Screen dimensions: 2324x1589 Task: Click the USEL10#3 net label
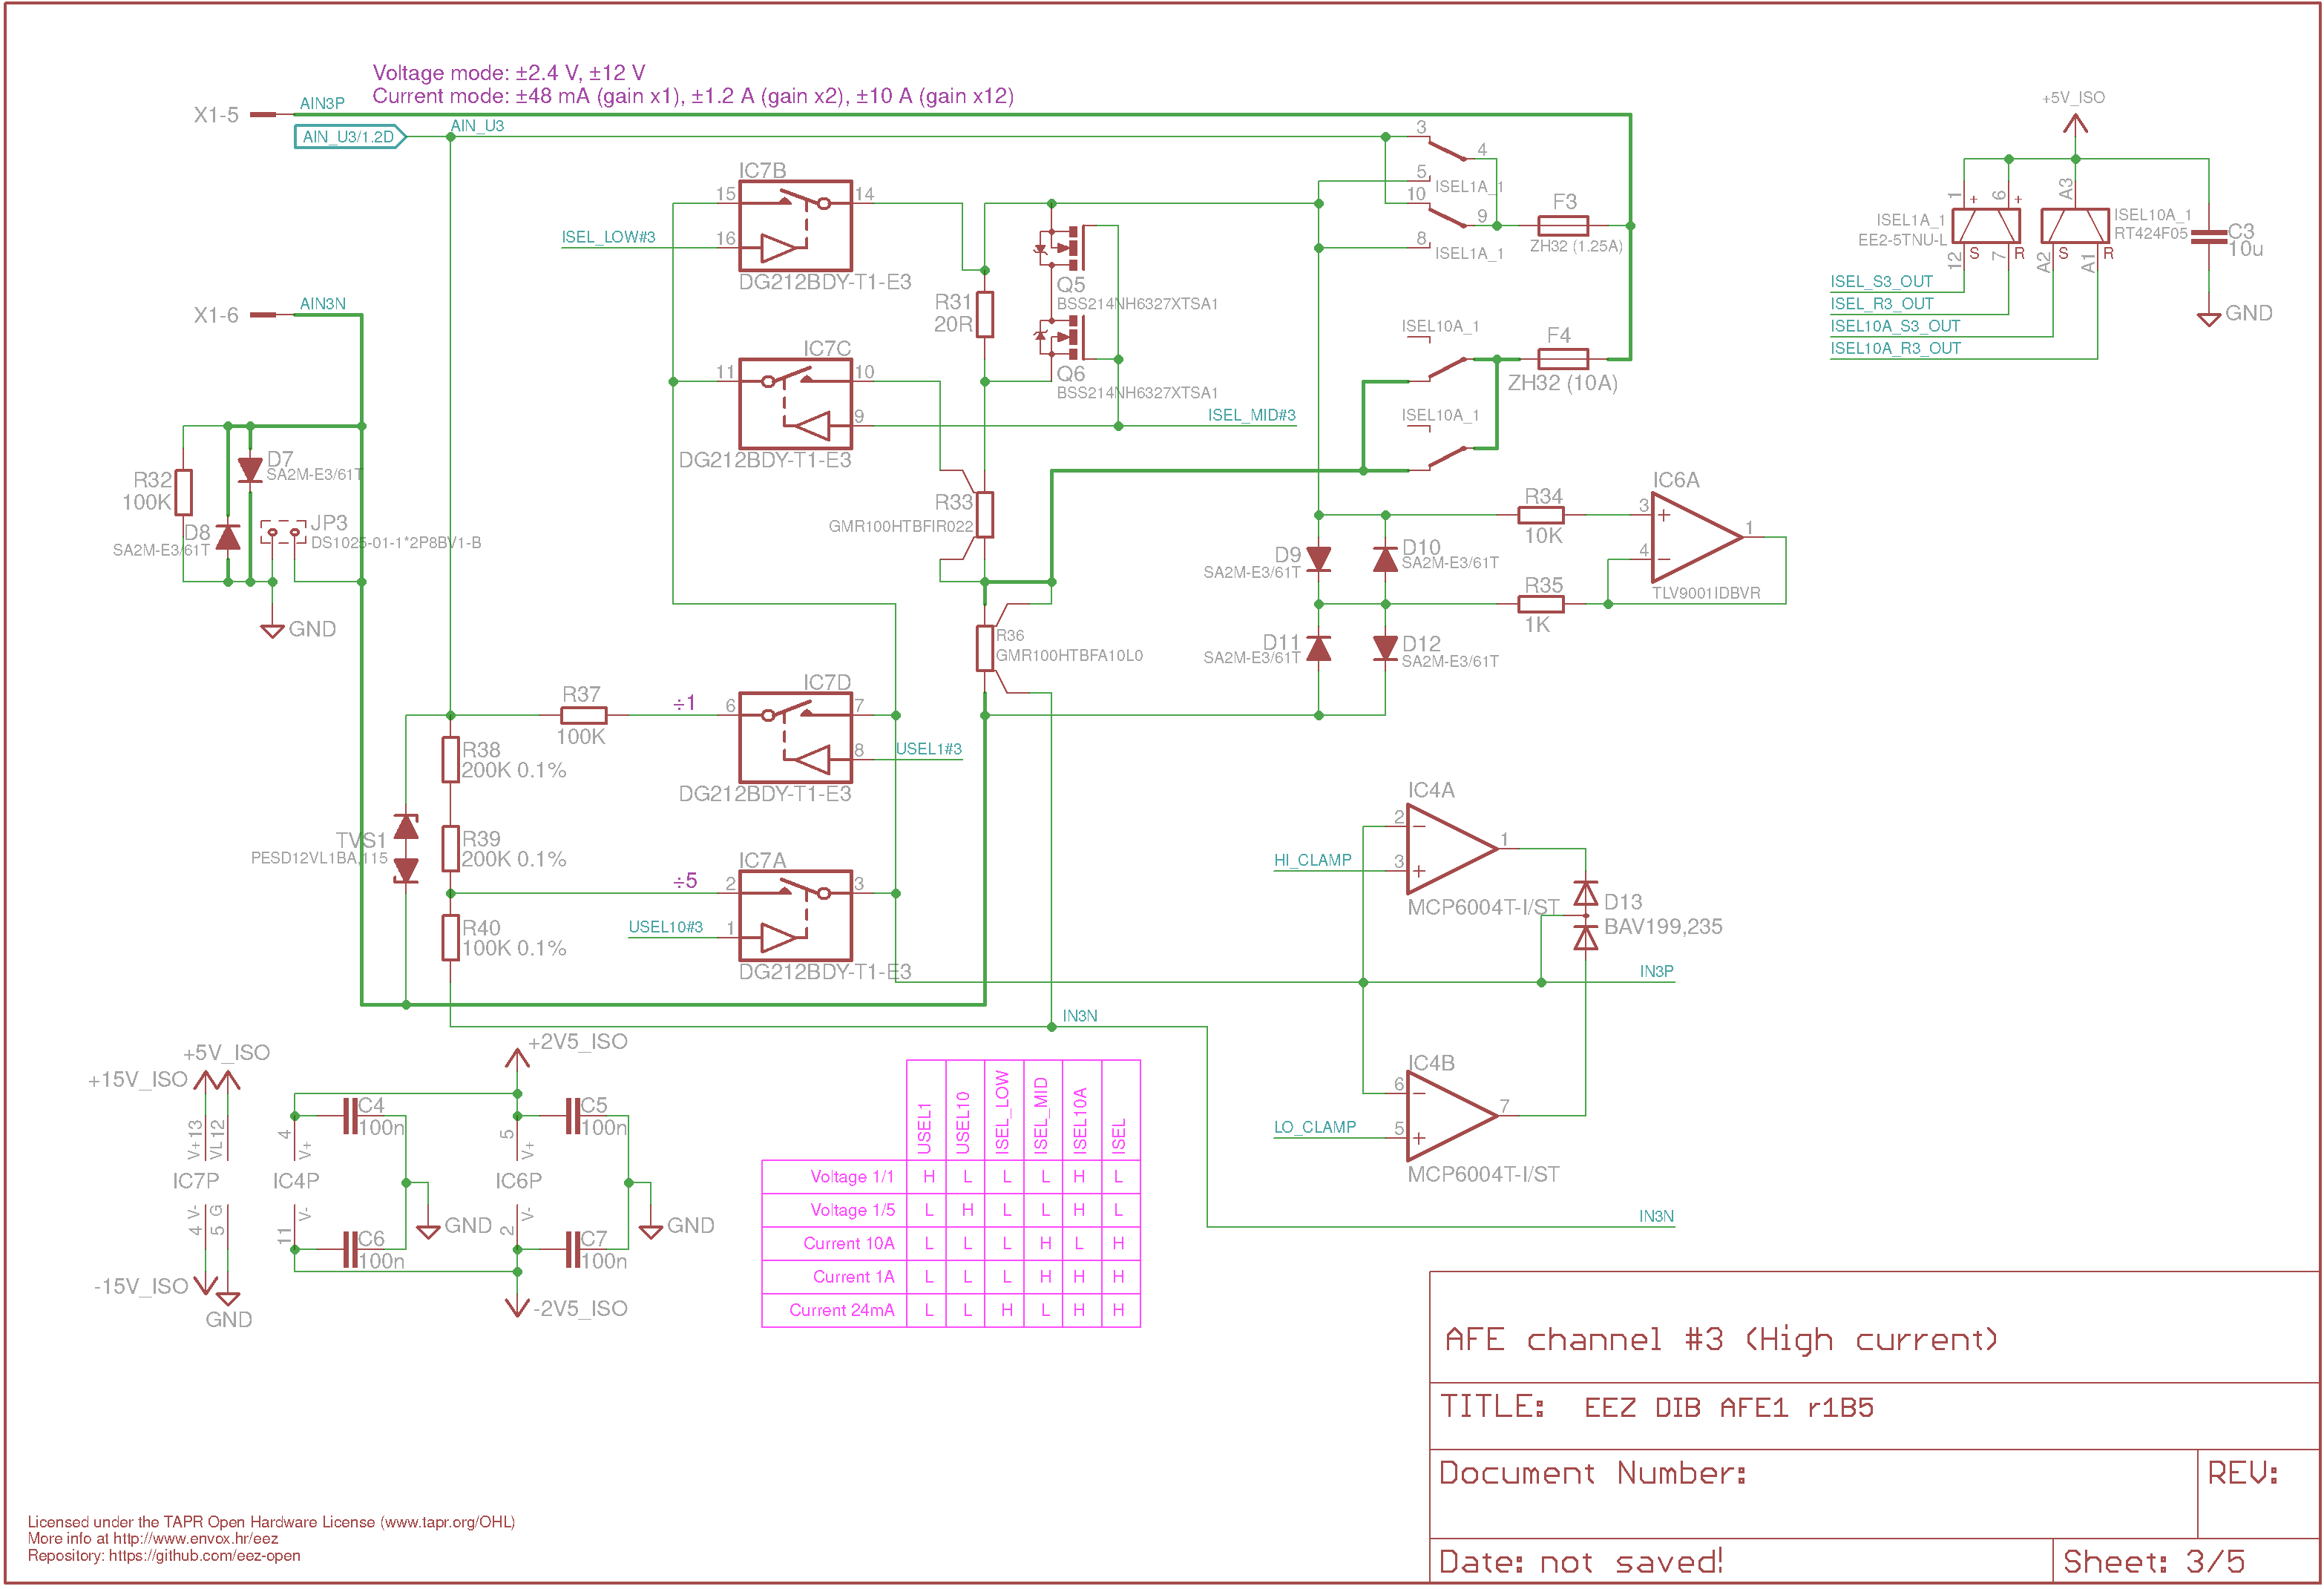(x=666, y=927)
